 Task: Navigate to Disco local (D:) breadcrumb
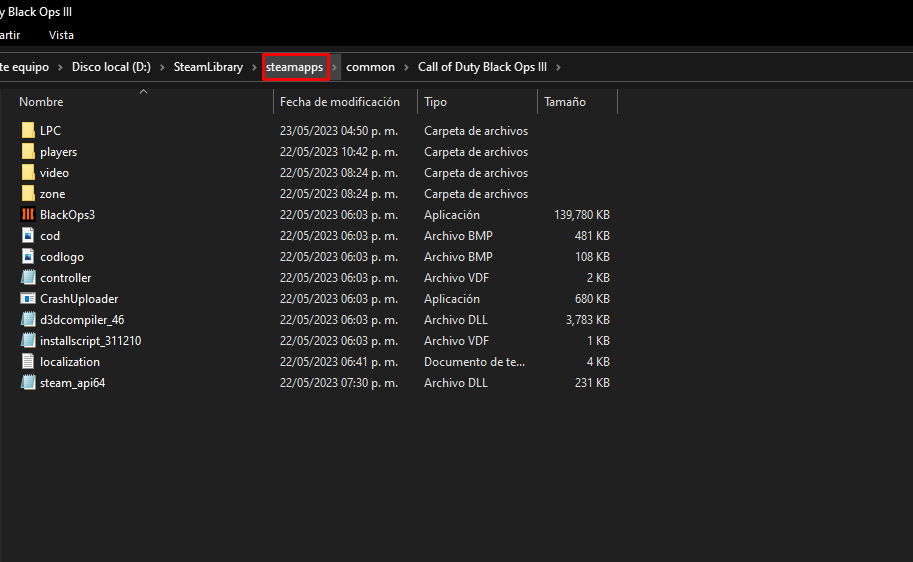pos(111,67)
